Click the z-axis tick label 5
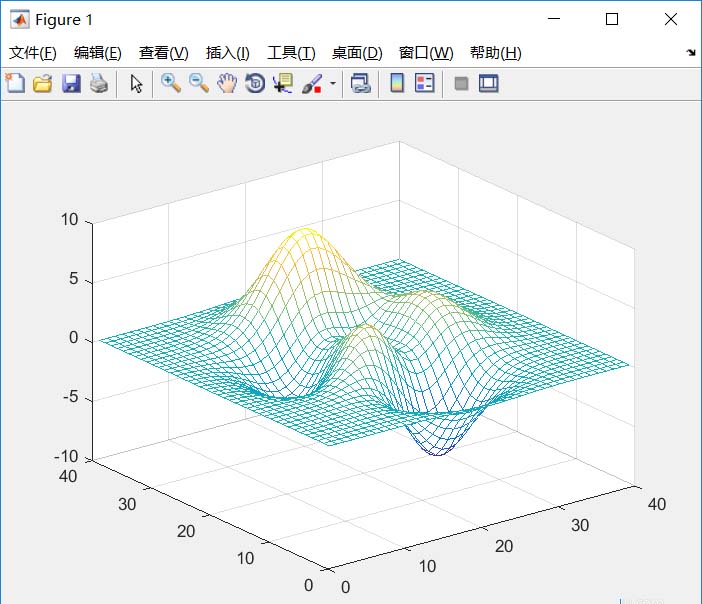Viewport: 702px width, 604px height. point(74,279)
